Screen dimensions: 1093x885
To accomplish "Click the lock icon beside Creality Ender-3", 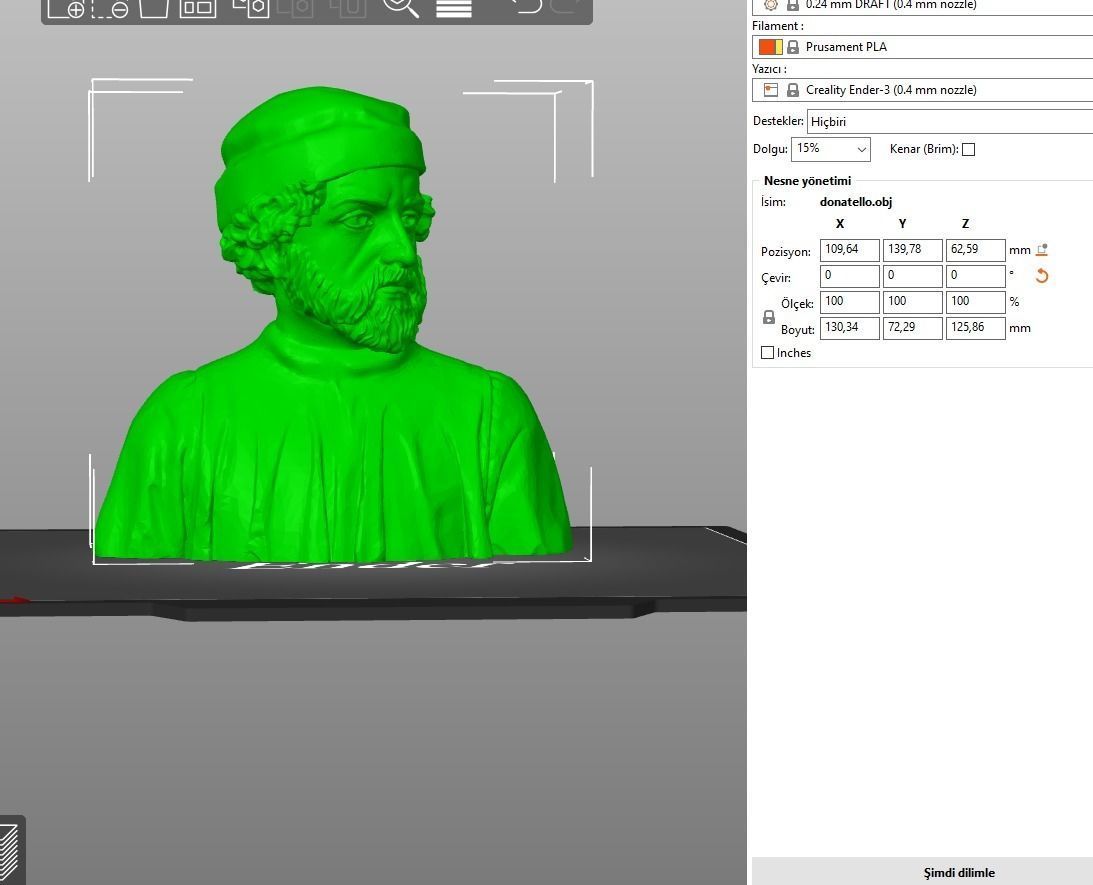I will [x=793, y=90].
